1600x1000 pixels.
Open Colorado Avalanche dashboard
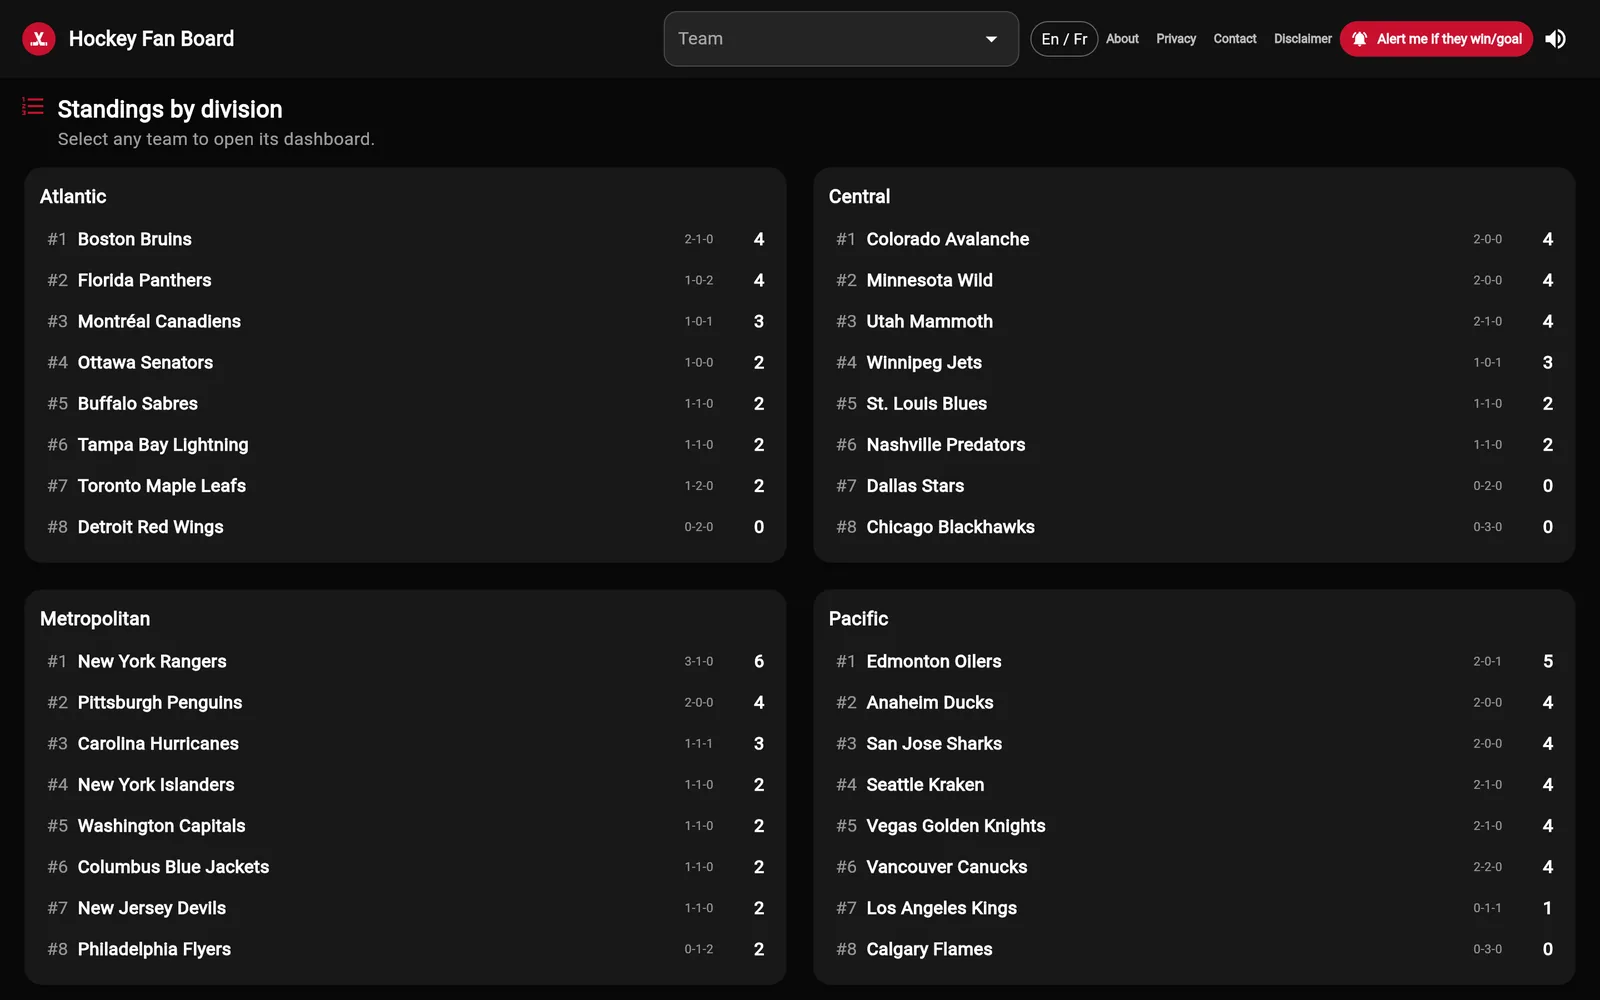1194,239
